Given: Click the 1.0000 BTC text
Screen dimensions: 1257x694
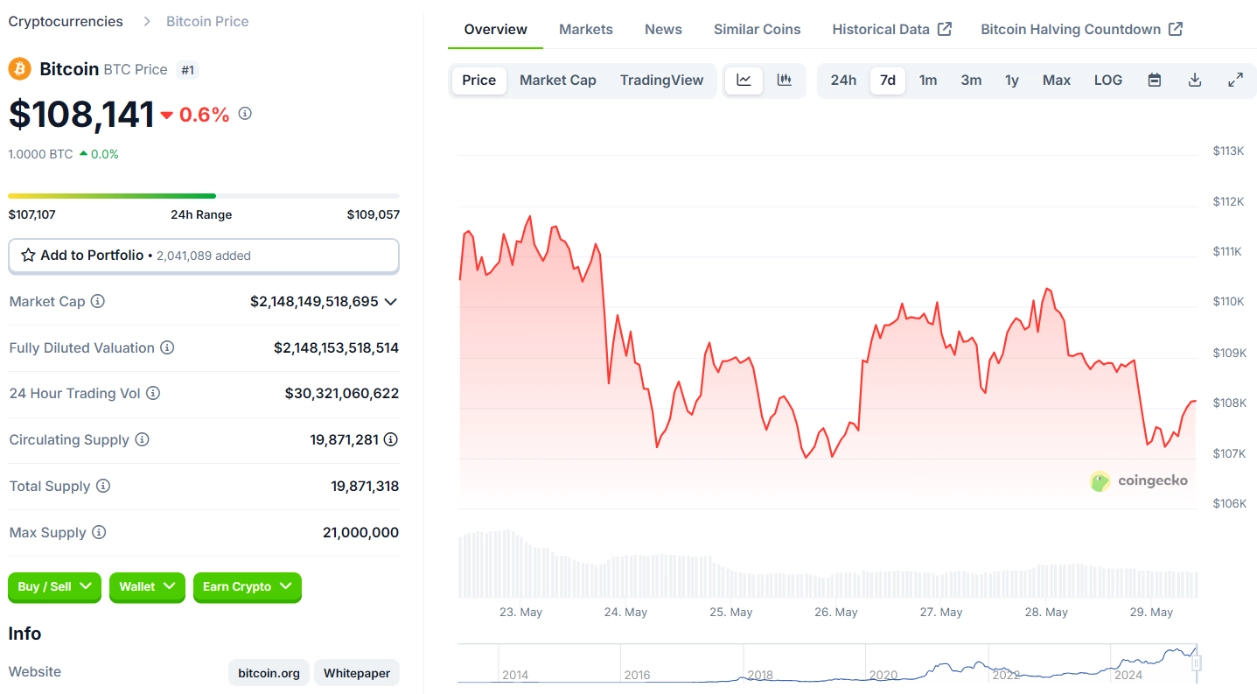Looking at the screenshot, I should (x=41, y=154).
